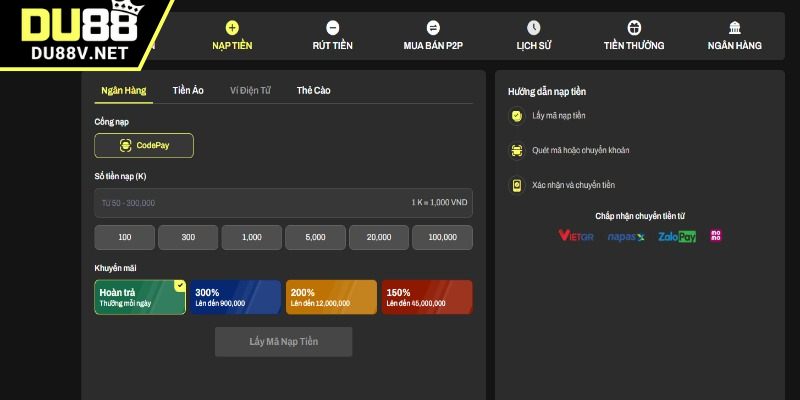Pick the red 150% promotion card
The image size is (800, 400).
[427, 297]
